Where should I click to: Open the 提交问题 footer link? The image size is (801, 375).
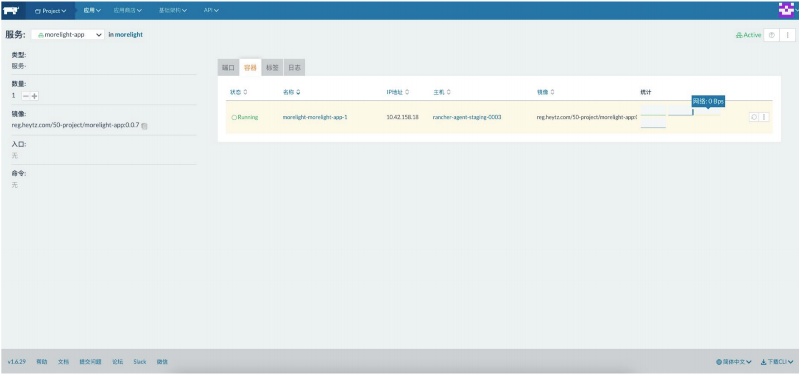pyautogui.click(x=90, y=362)
